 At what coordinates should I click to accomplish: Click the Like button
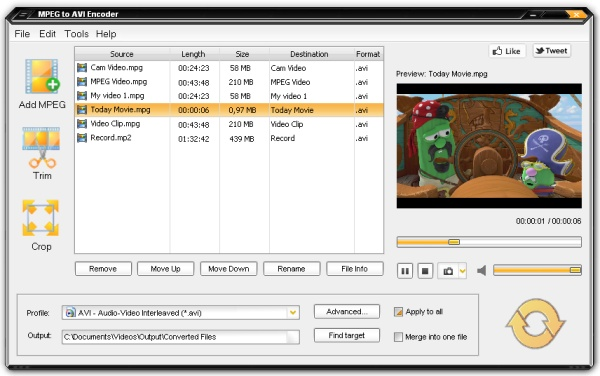pyautogui.click(x=507, y=51)
